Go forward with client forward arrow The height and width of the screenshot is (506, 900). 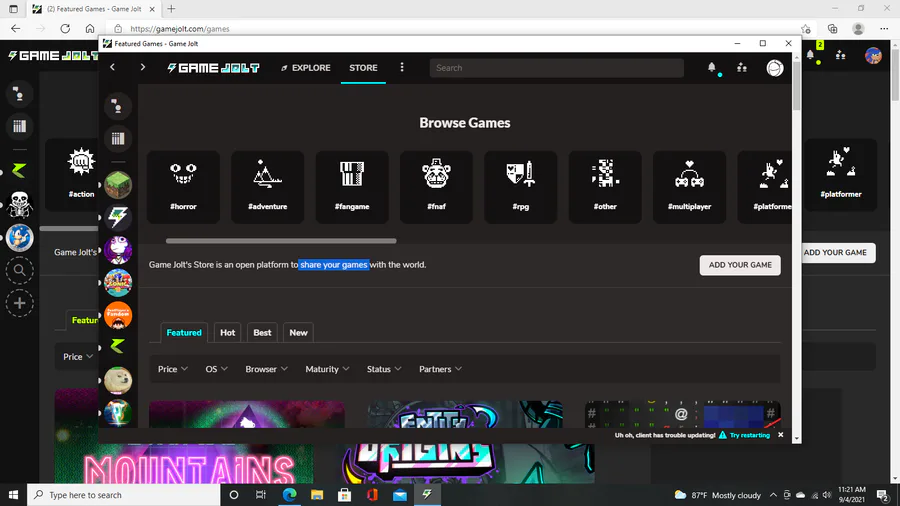click(142, 67)
